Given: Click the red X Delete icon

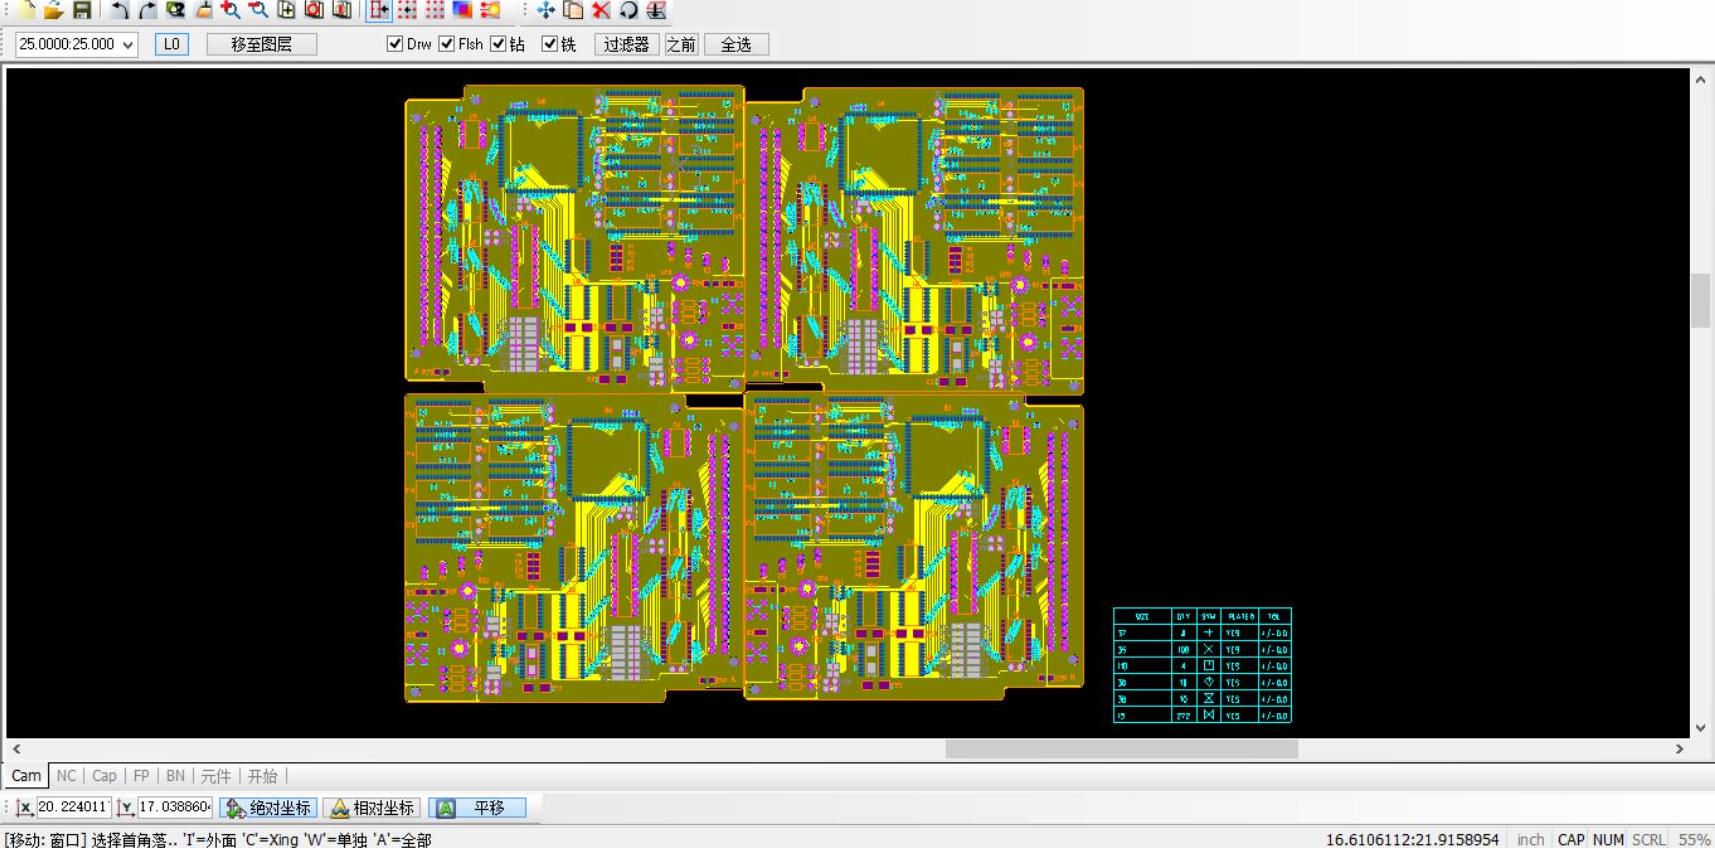Looking at the screenshot, I should (x=601, y=10).
